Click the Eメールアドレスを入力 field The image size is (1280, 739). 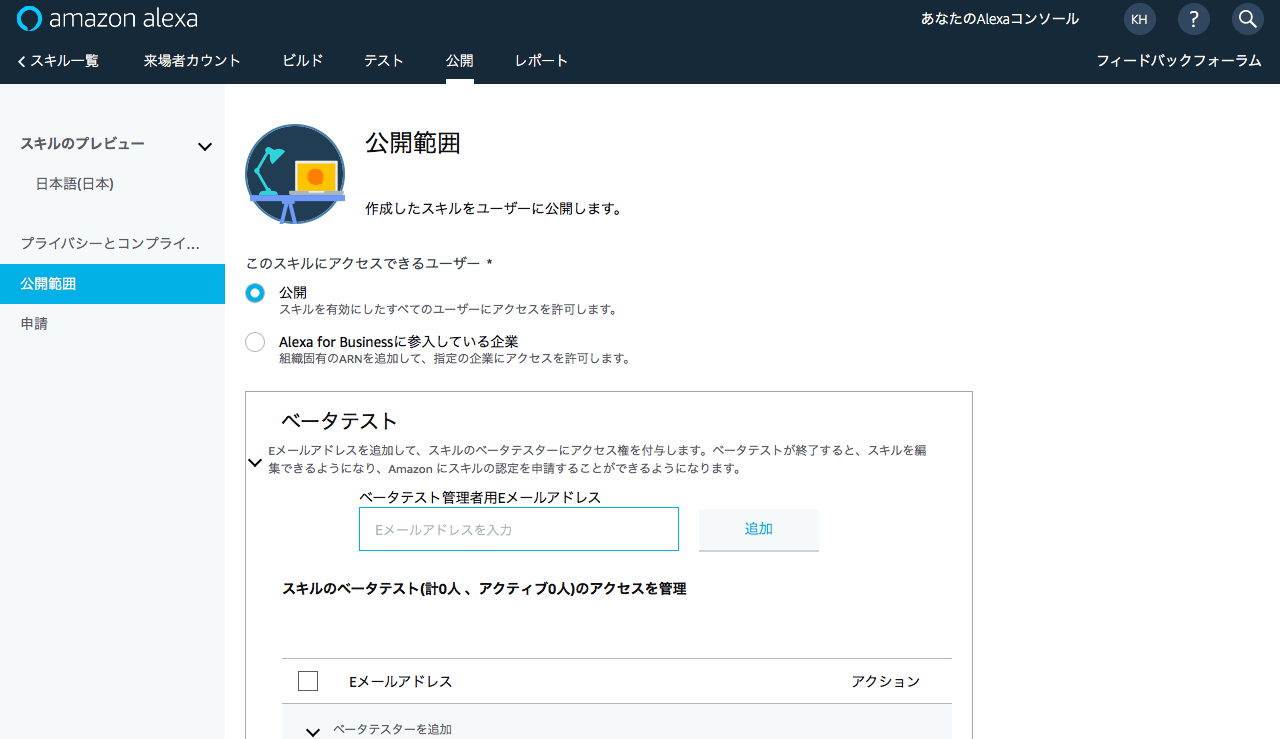click(519, 529)
